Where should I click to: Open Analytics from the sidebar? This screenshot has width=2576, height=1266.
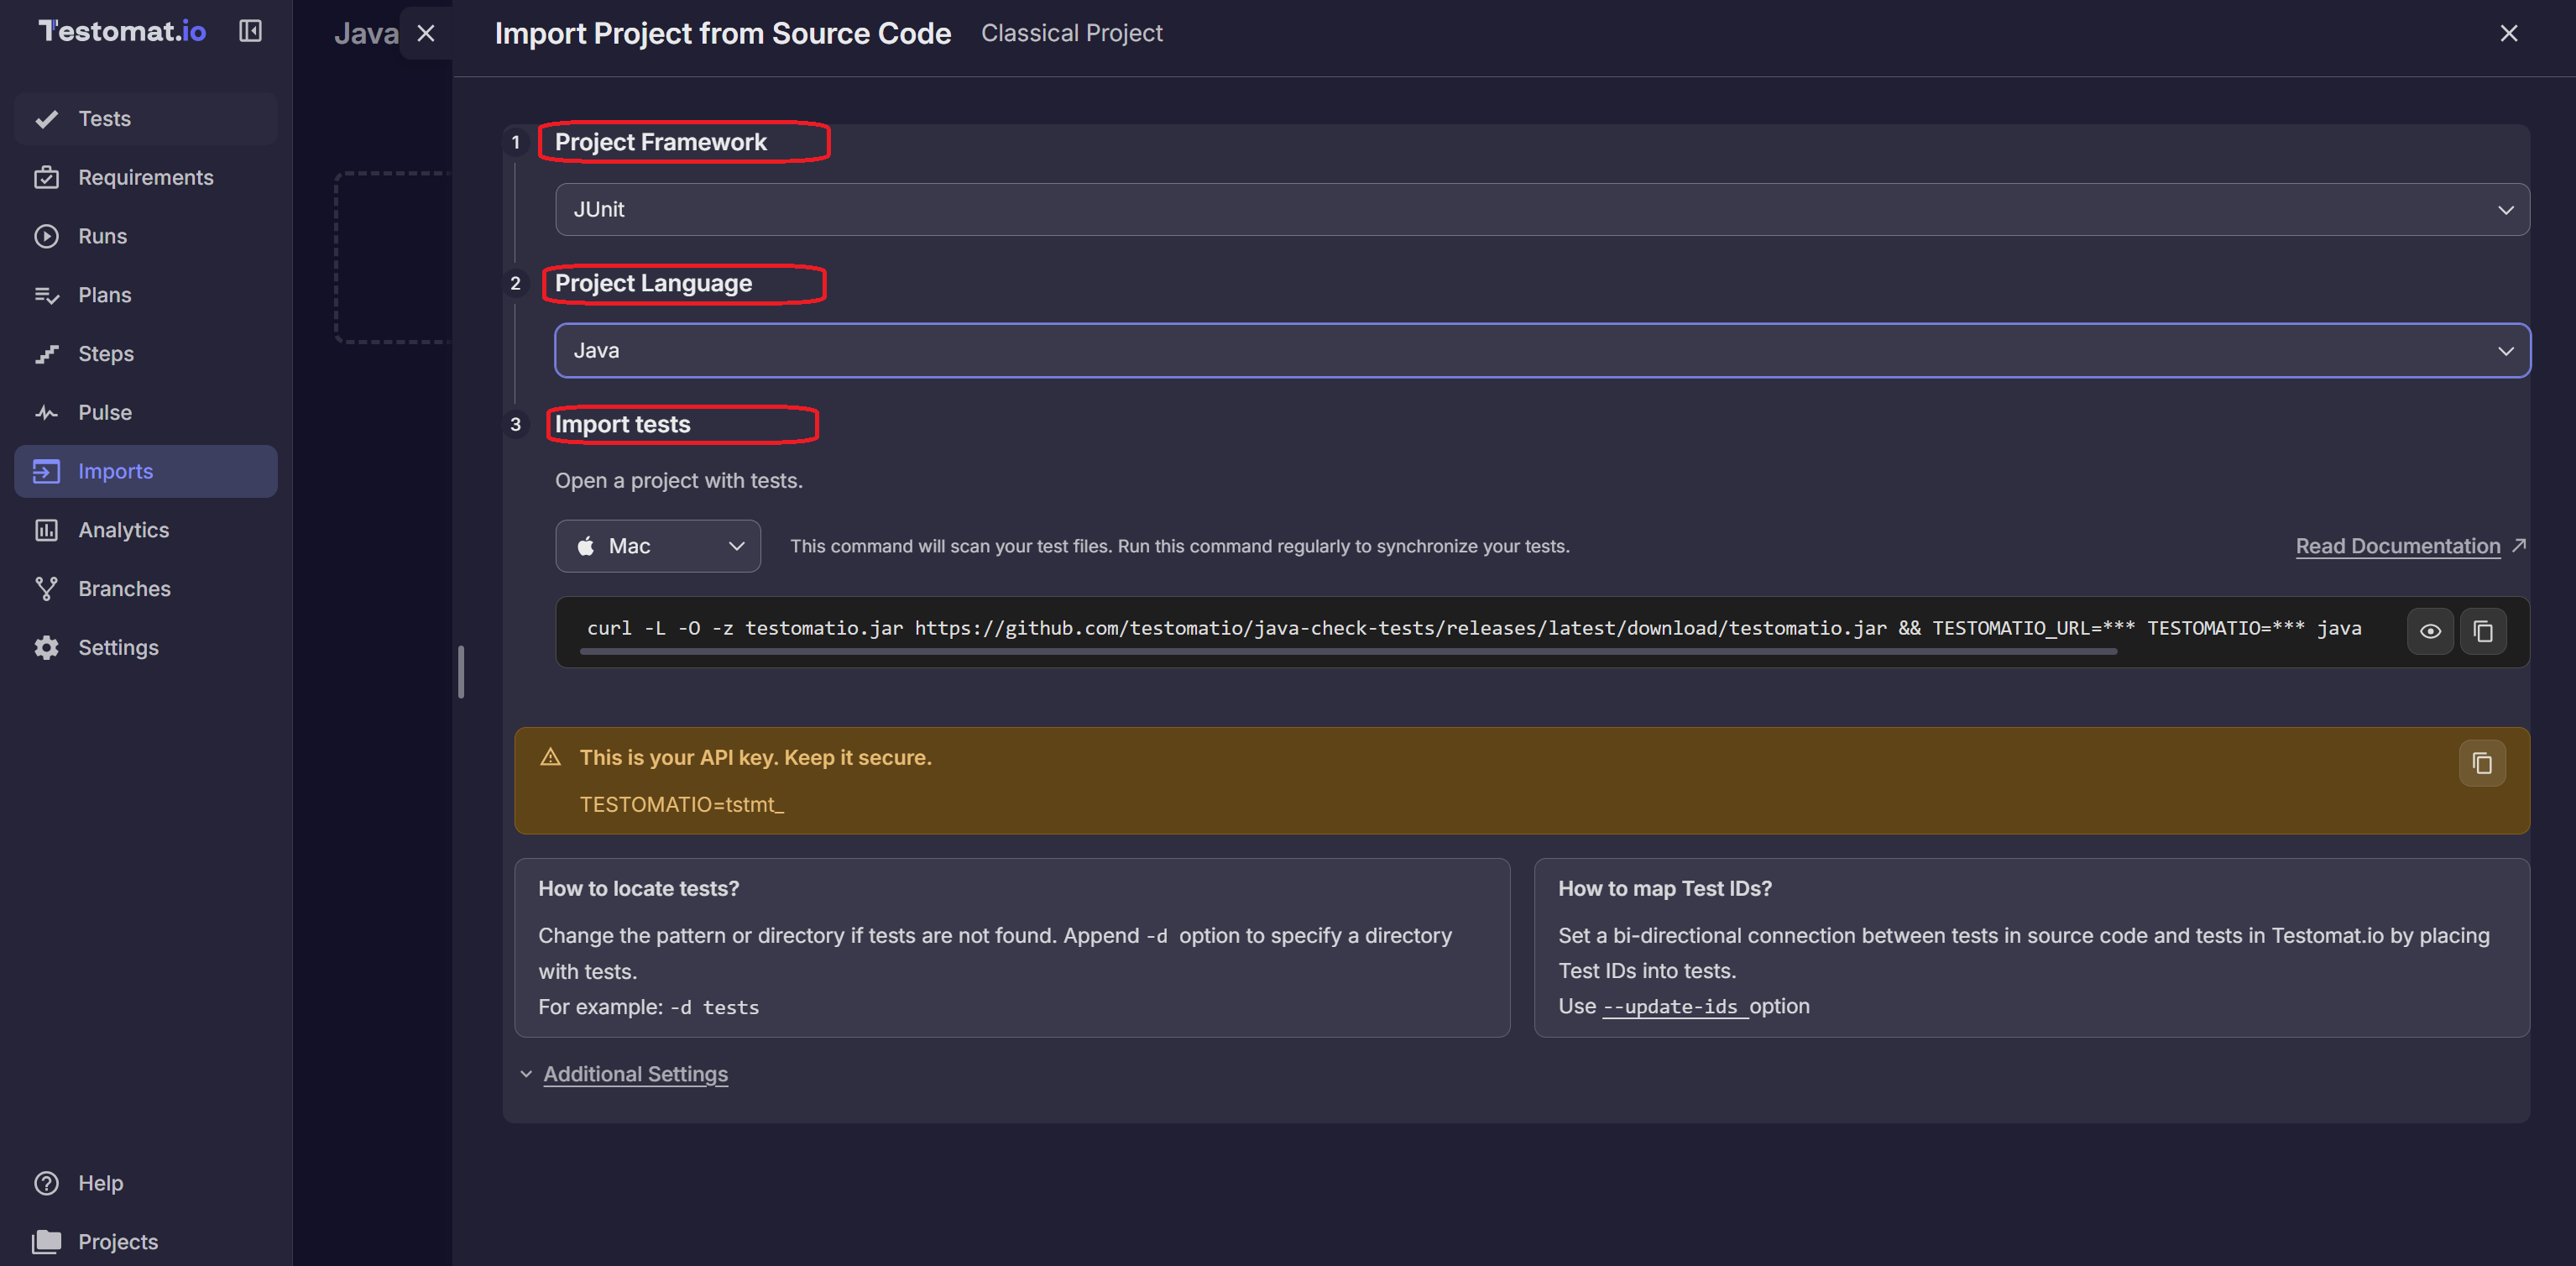tap(146, 530)
